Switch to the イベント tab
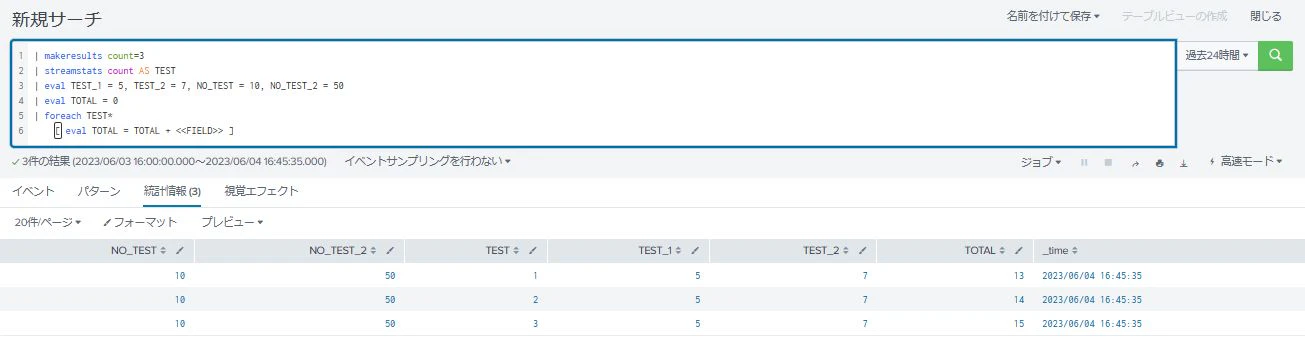The height and width of the screenshot is (360, 1305). click(x=33, y=191)
